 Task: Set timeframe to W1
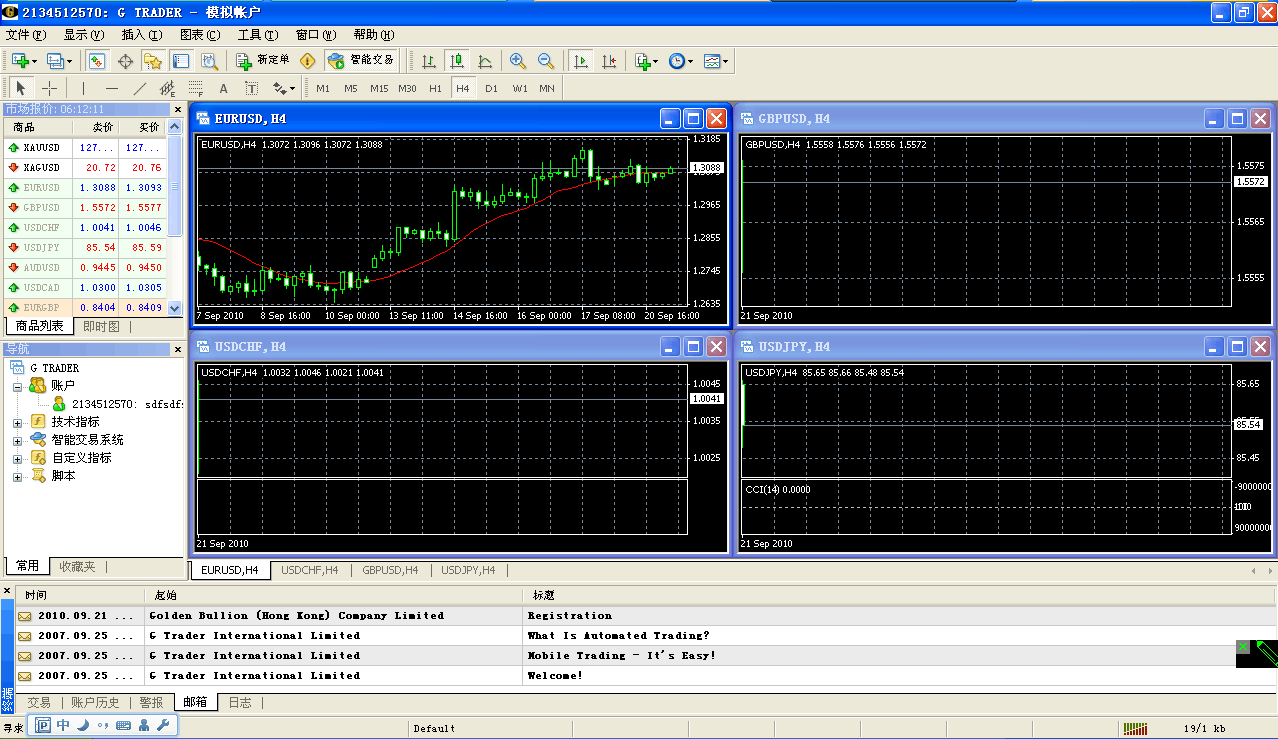[520, 88]
